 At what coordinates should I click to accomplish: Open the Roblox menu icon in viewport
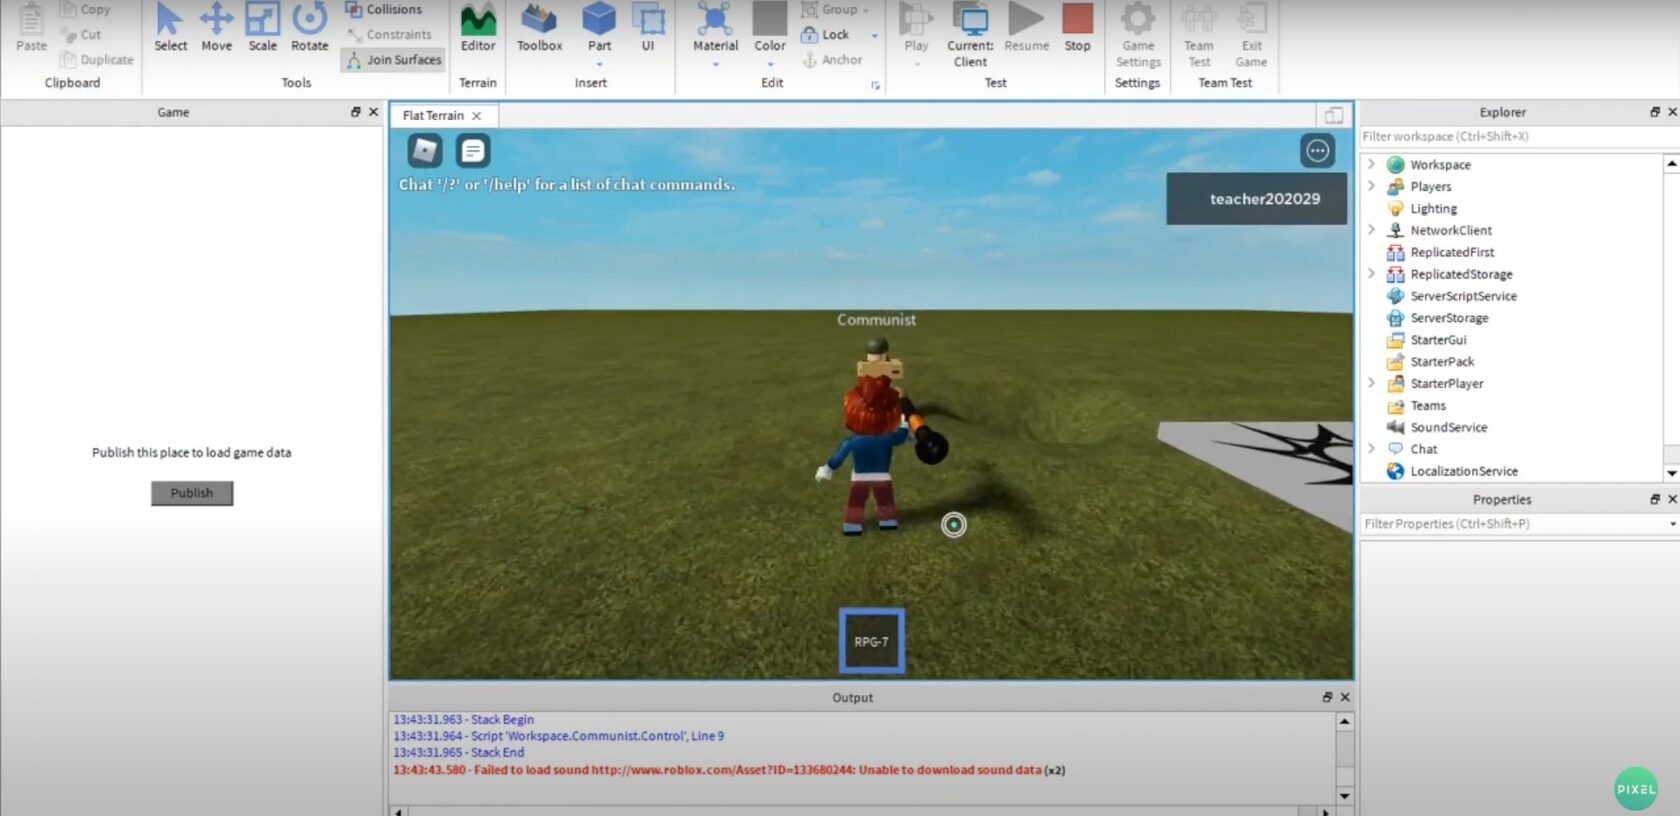pos(425,151)
